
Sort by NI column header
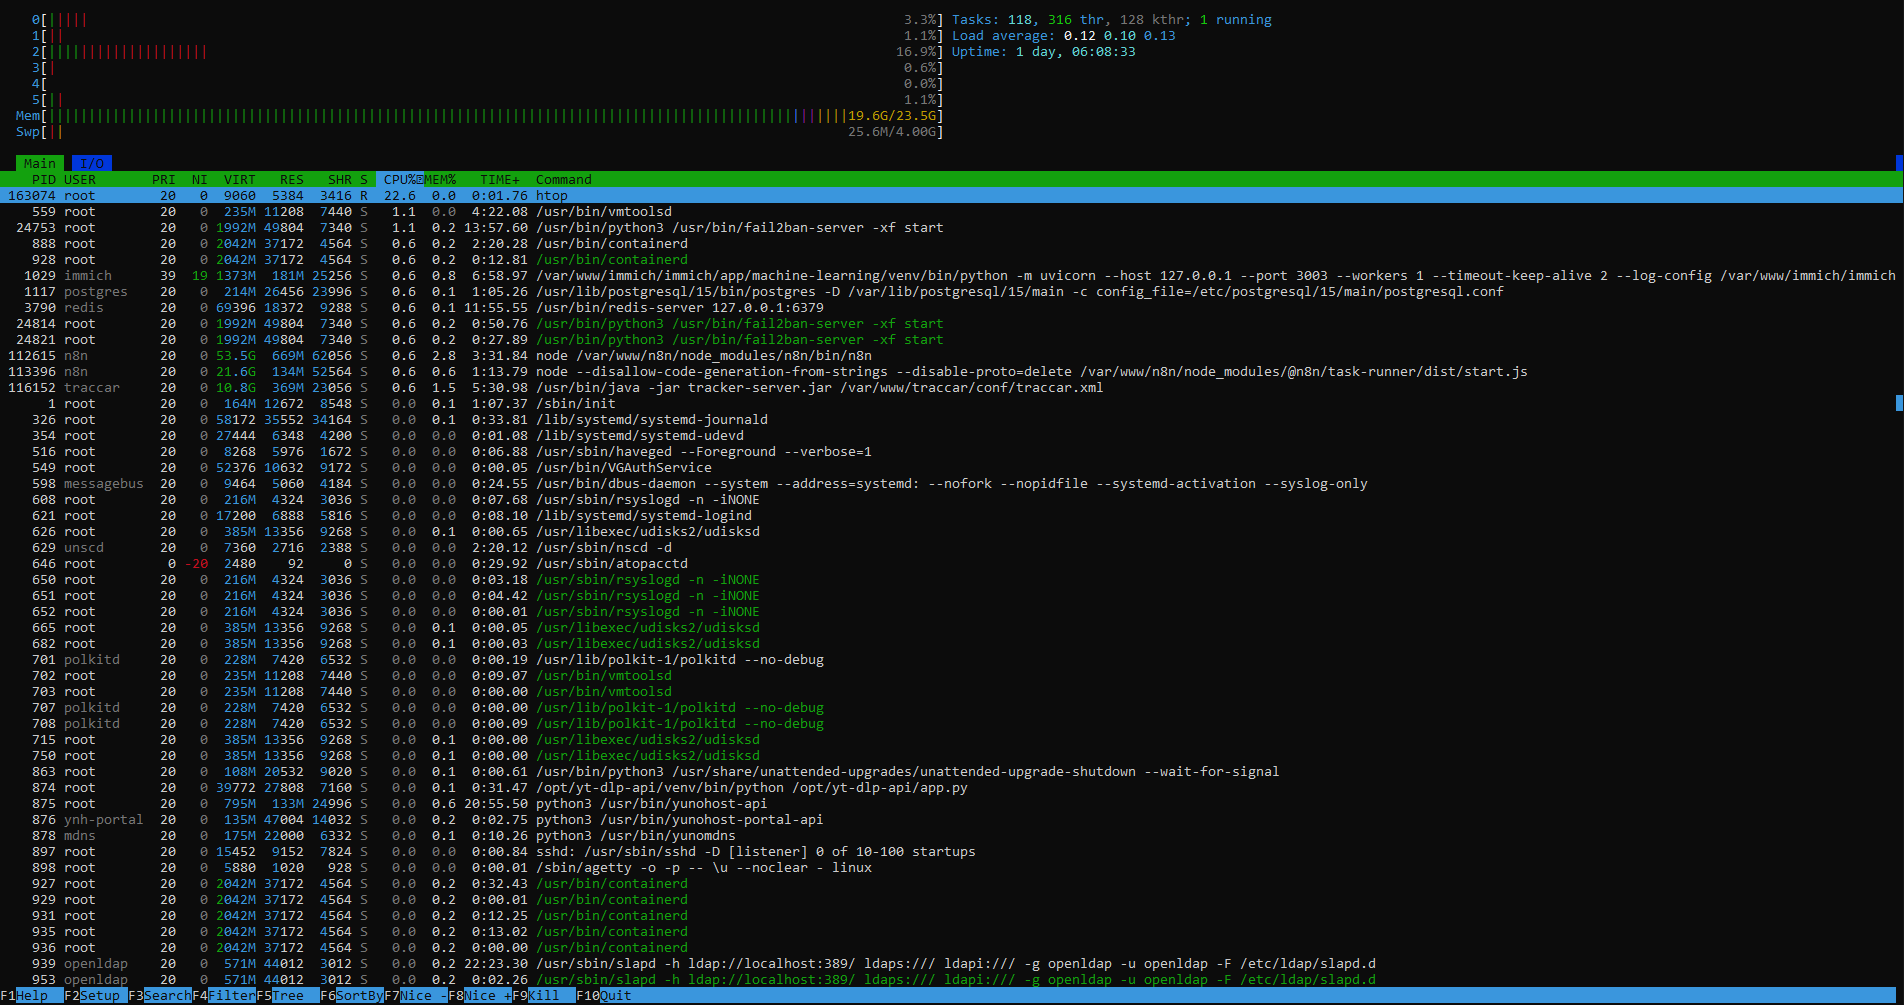(200, 180)
